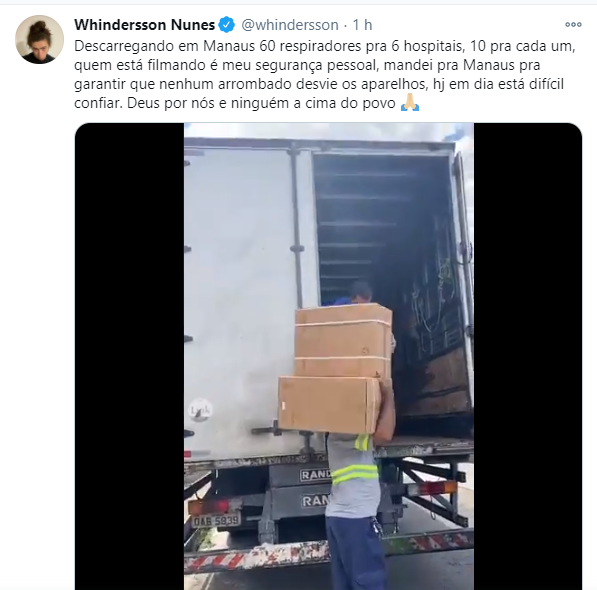
Task: Click the upper cardboard box in the video
Action: click(x=343, y=341)
